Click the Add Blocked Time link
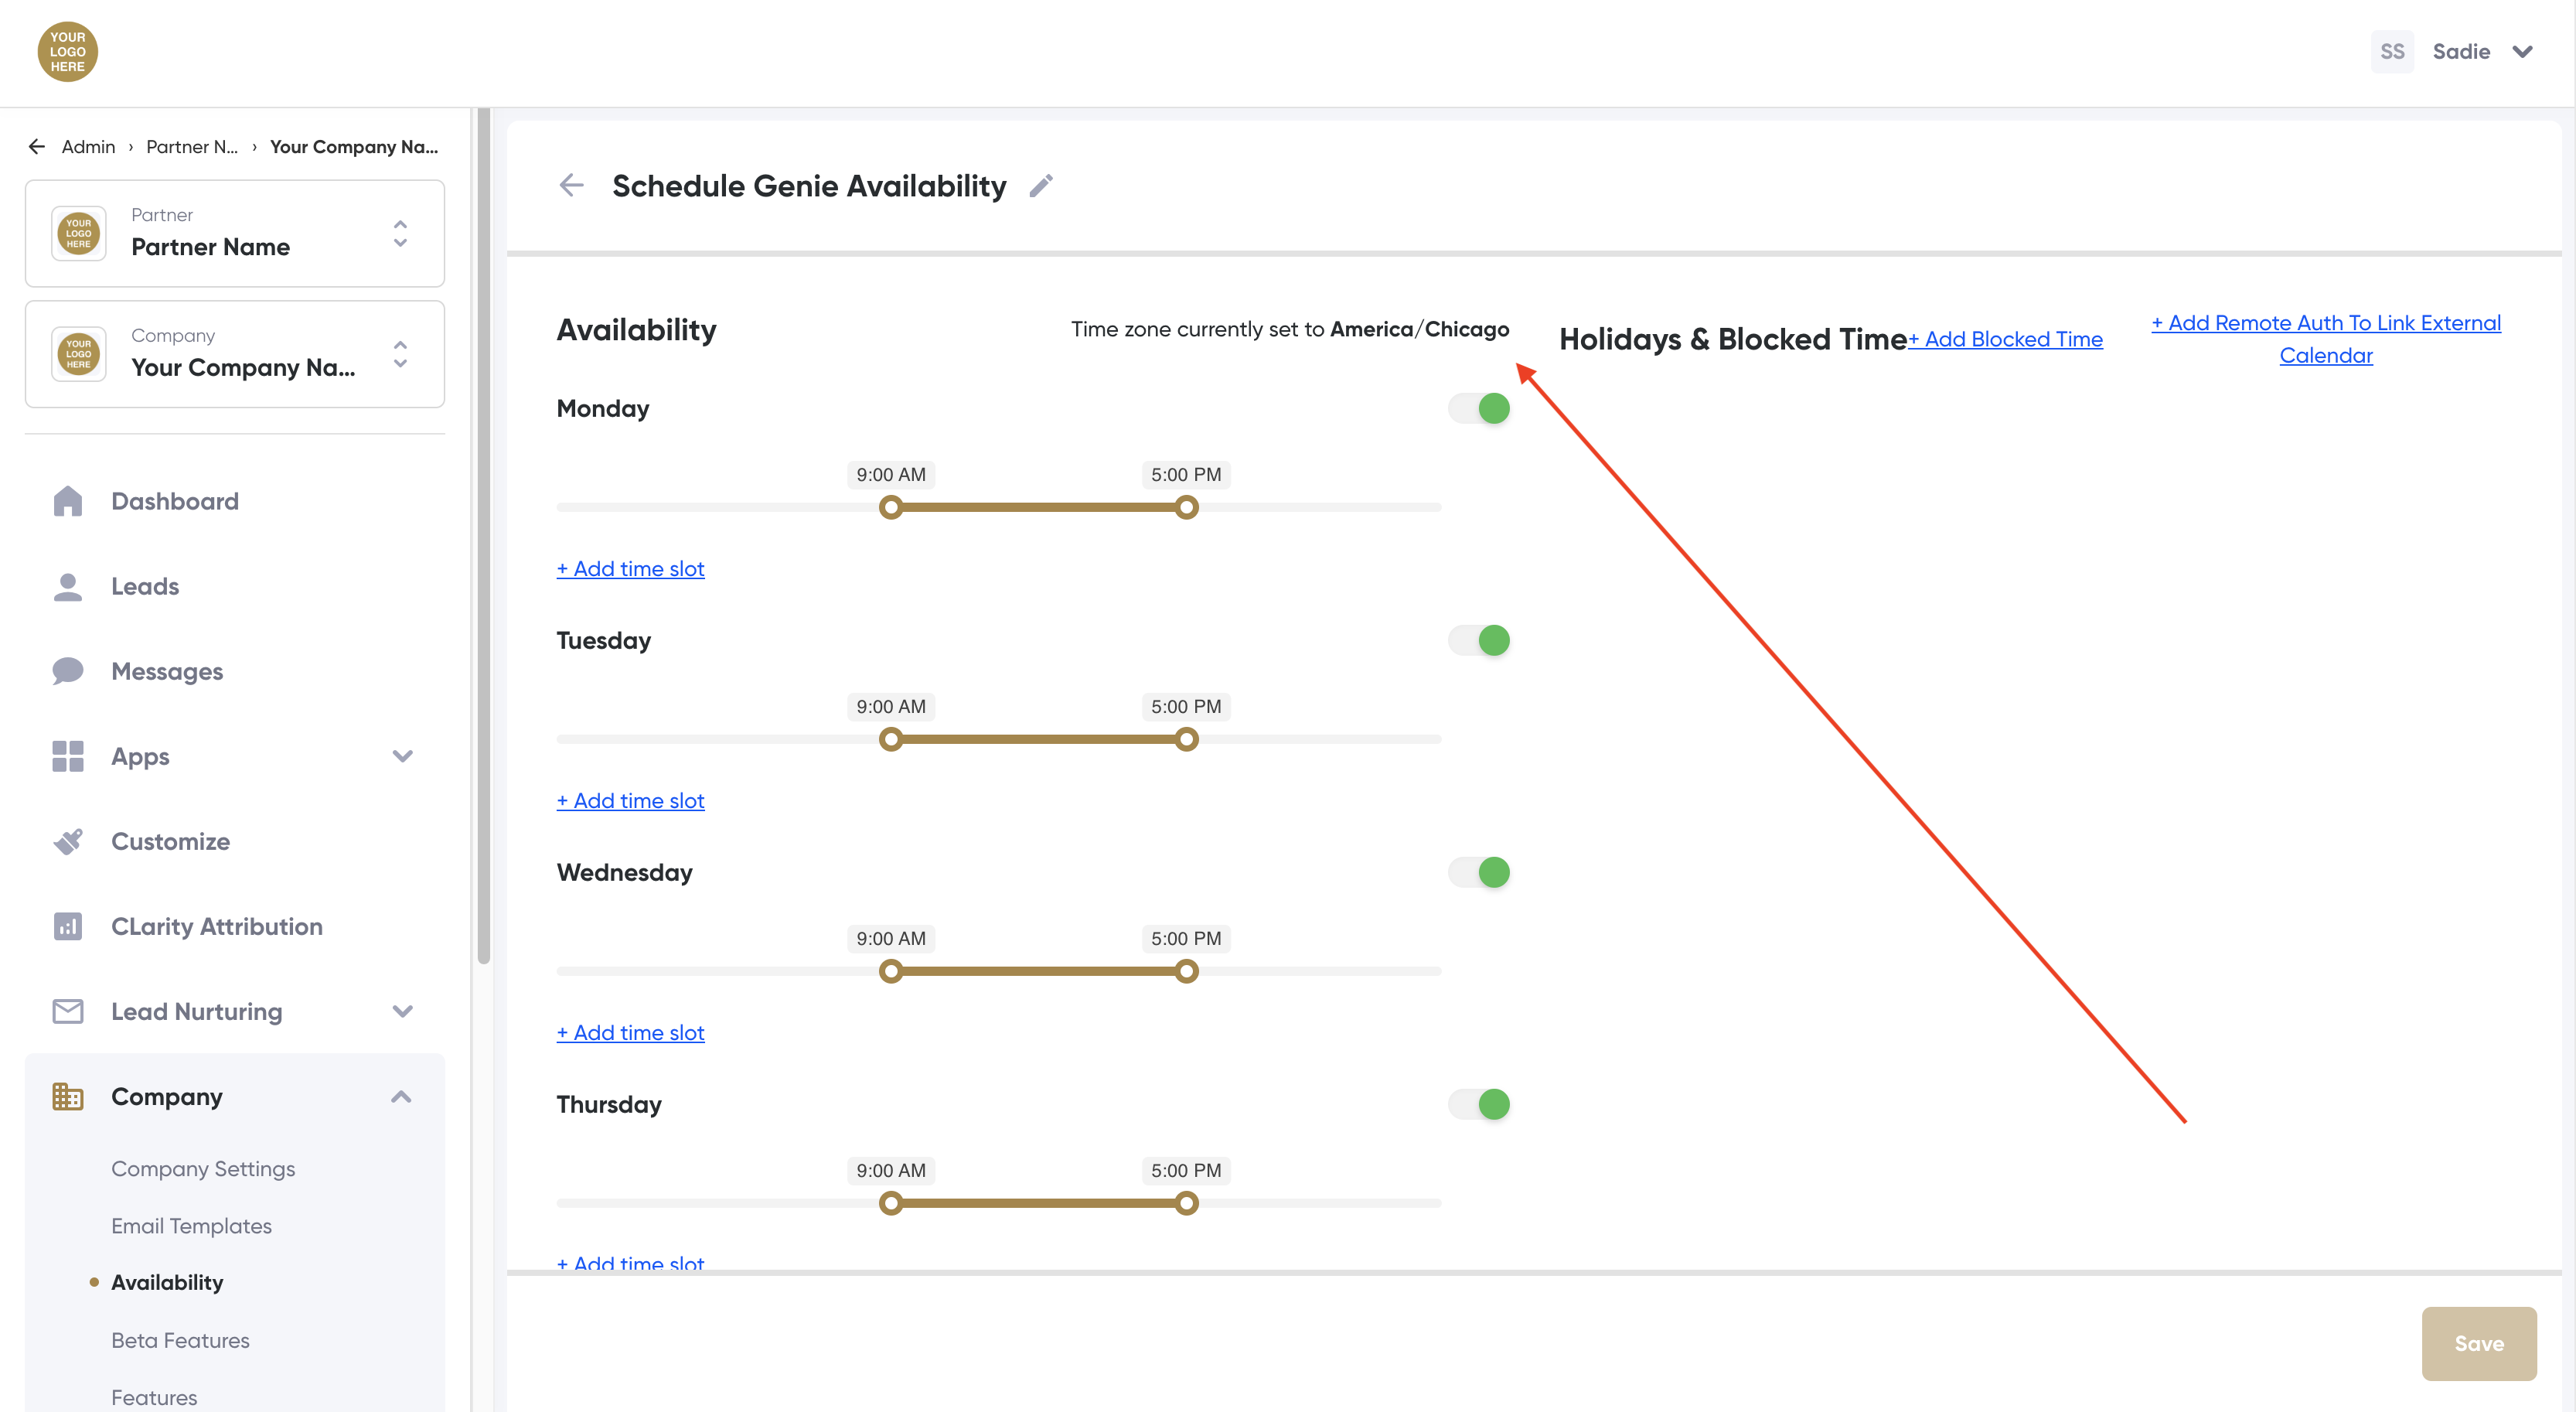This screenshot has width=2576, height=1412. click(2005, 339)
